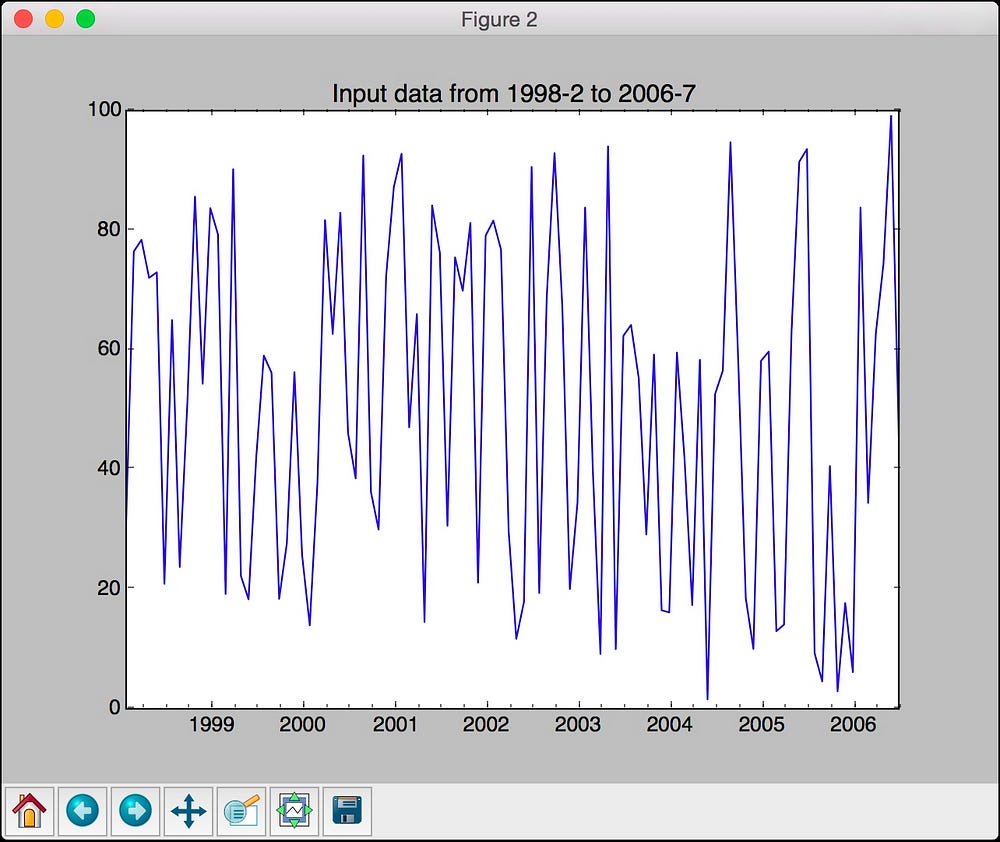Go back to previous view arrow
The height and width of the screenshot is (842, 1000).
point(82,811)
